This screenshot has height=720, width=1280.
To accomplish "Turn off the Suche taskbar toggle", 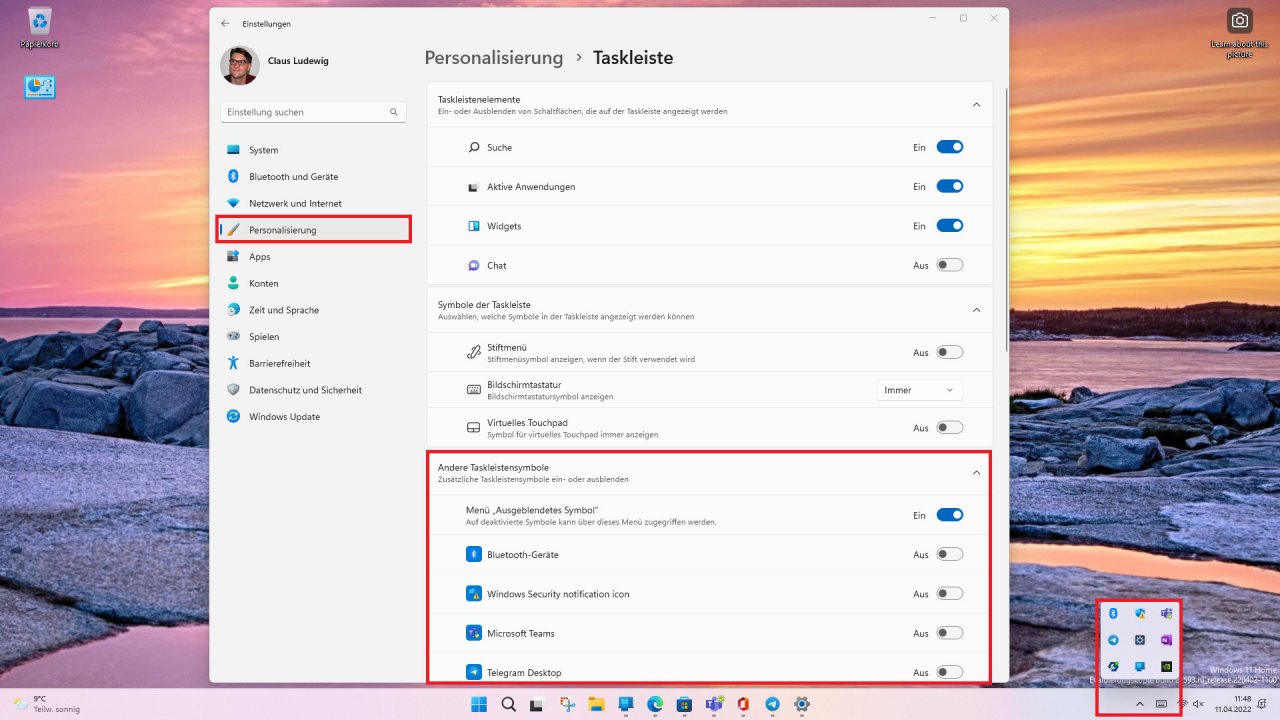I will [x=949, y=147].
